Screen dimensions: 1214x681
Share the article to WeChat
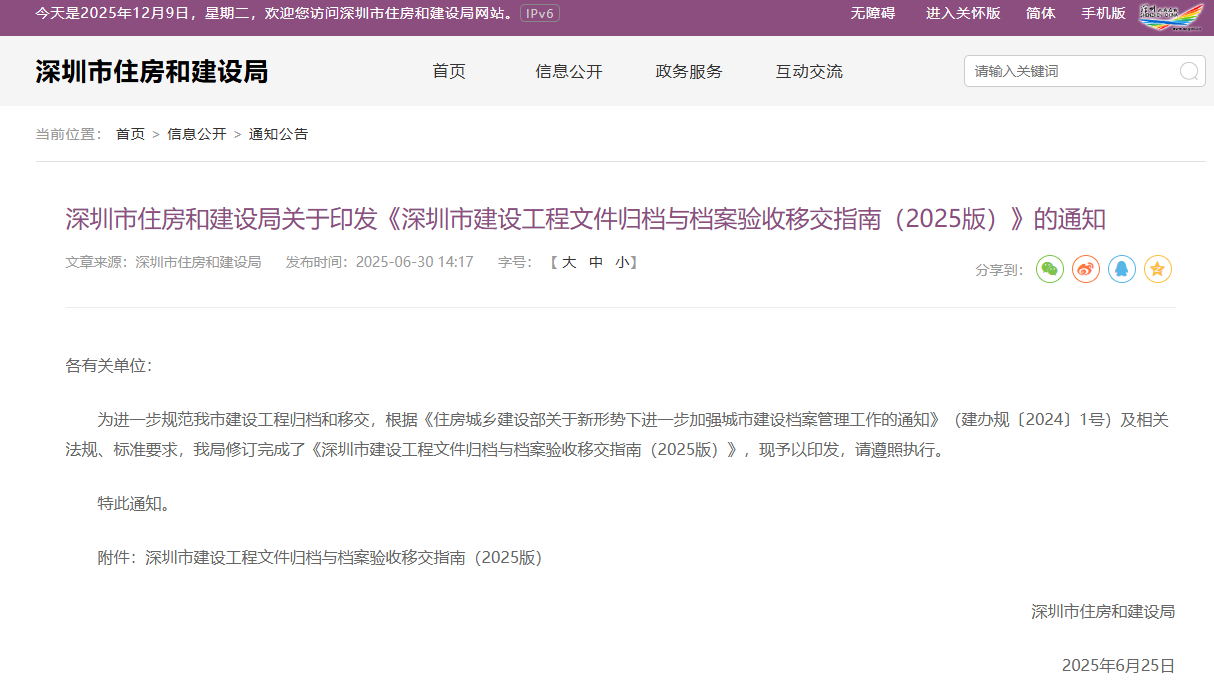(1049, 269)
